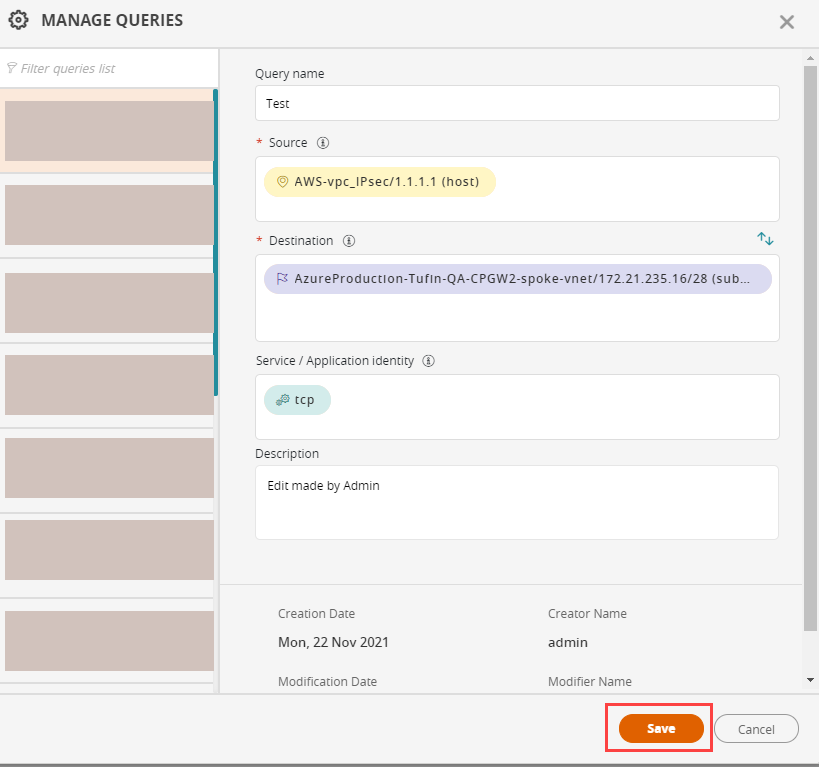Click the service icon in the tcp chip
Screen dimensions: 819x767
(x=282, y=400)
